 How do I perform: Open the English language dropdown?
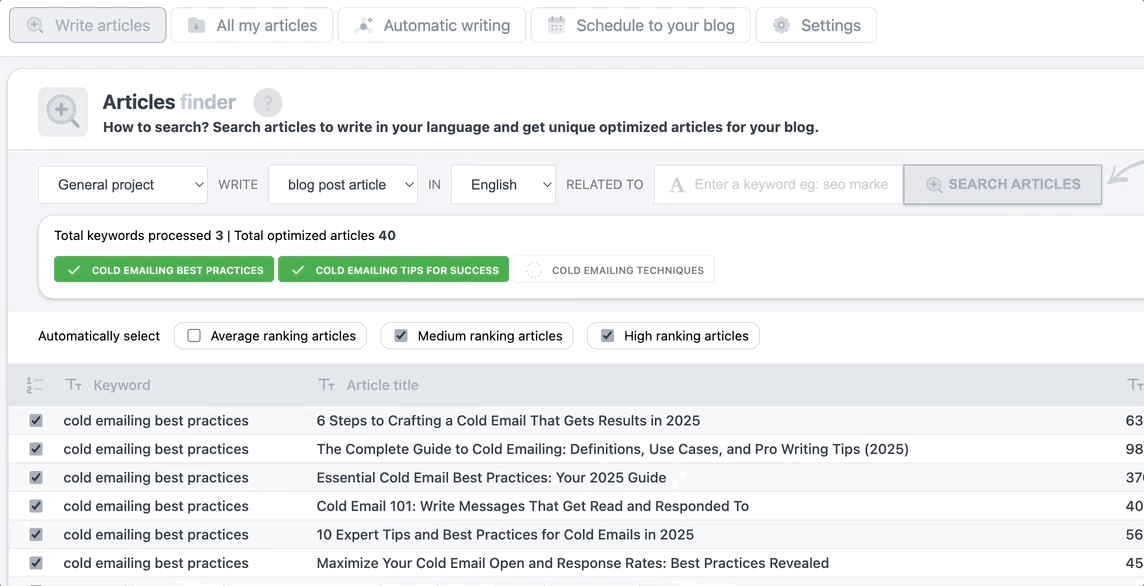[503, 185]
